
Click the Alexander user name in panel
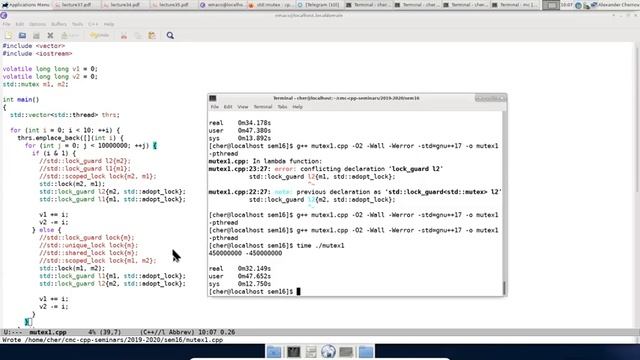[x=618, y=5]
